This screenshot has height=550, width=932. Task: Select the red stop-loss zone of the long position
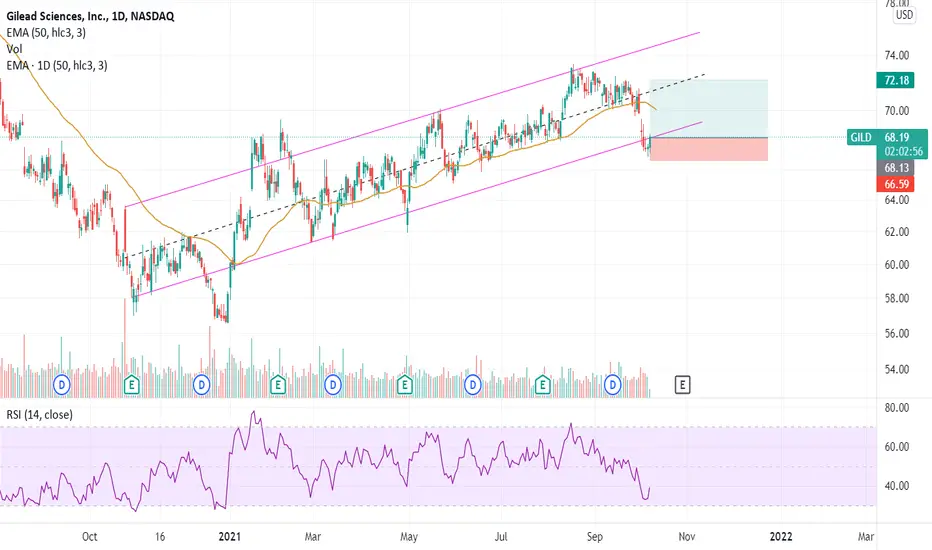point(709,149)
